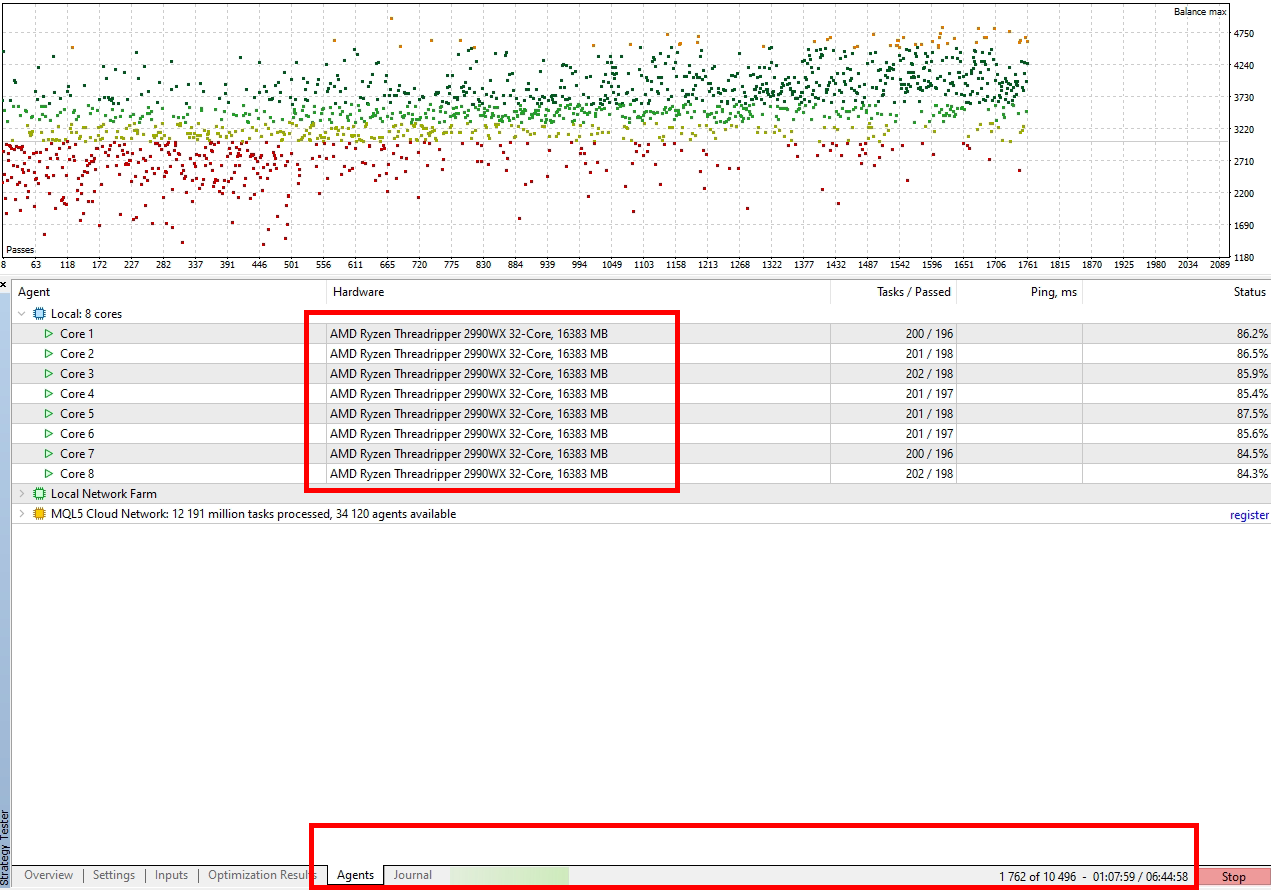Click the Local 8 cores processor icon
This screenshot has width=1271, height=890.
click(x=40, y=314)
